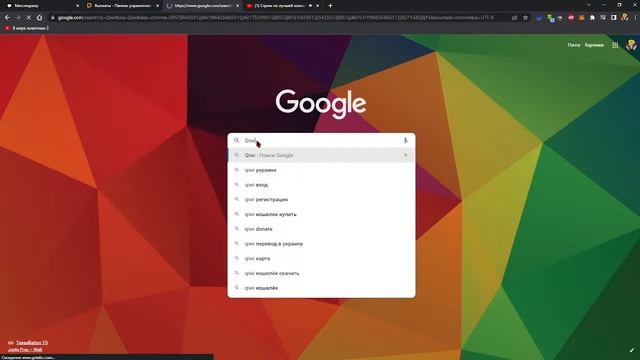Image resolution: width=640 pixels, height=360 pixels.
Task: Select suggestion 'qiwi карта'
Action: pos(322,258)
